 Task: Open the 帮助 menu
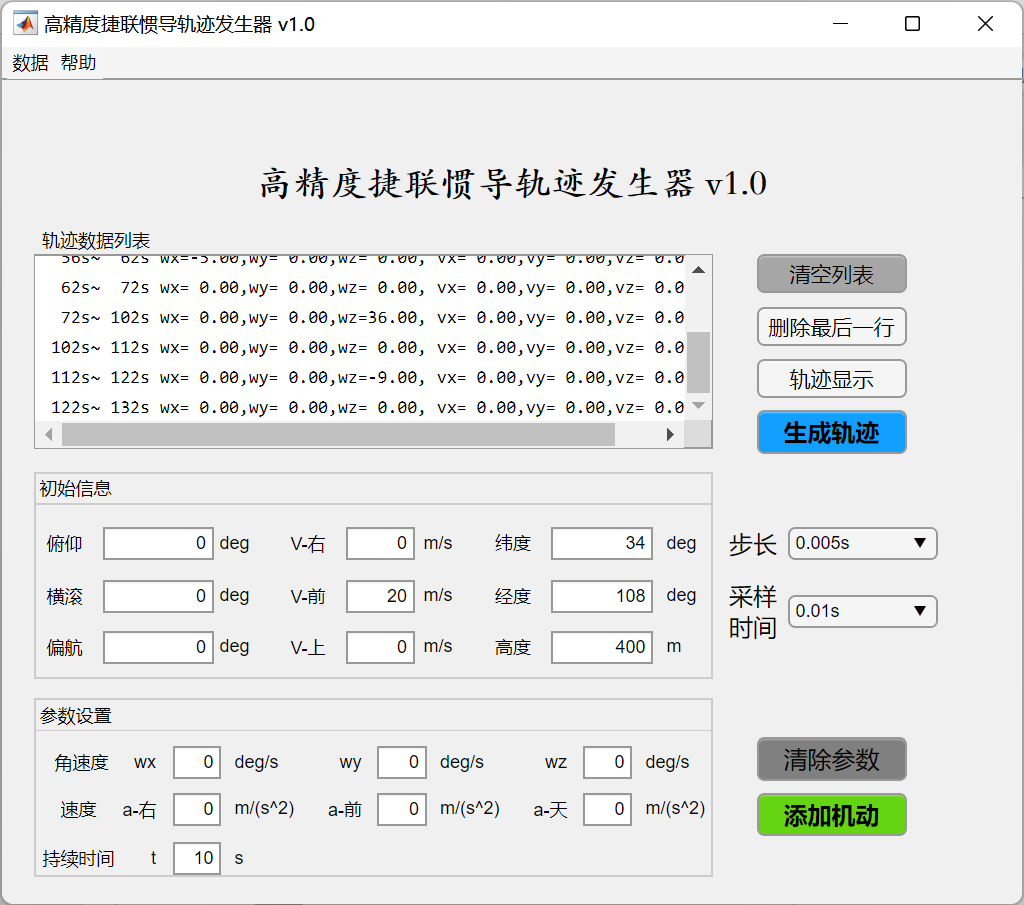78,63
